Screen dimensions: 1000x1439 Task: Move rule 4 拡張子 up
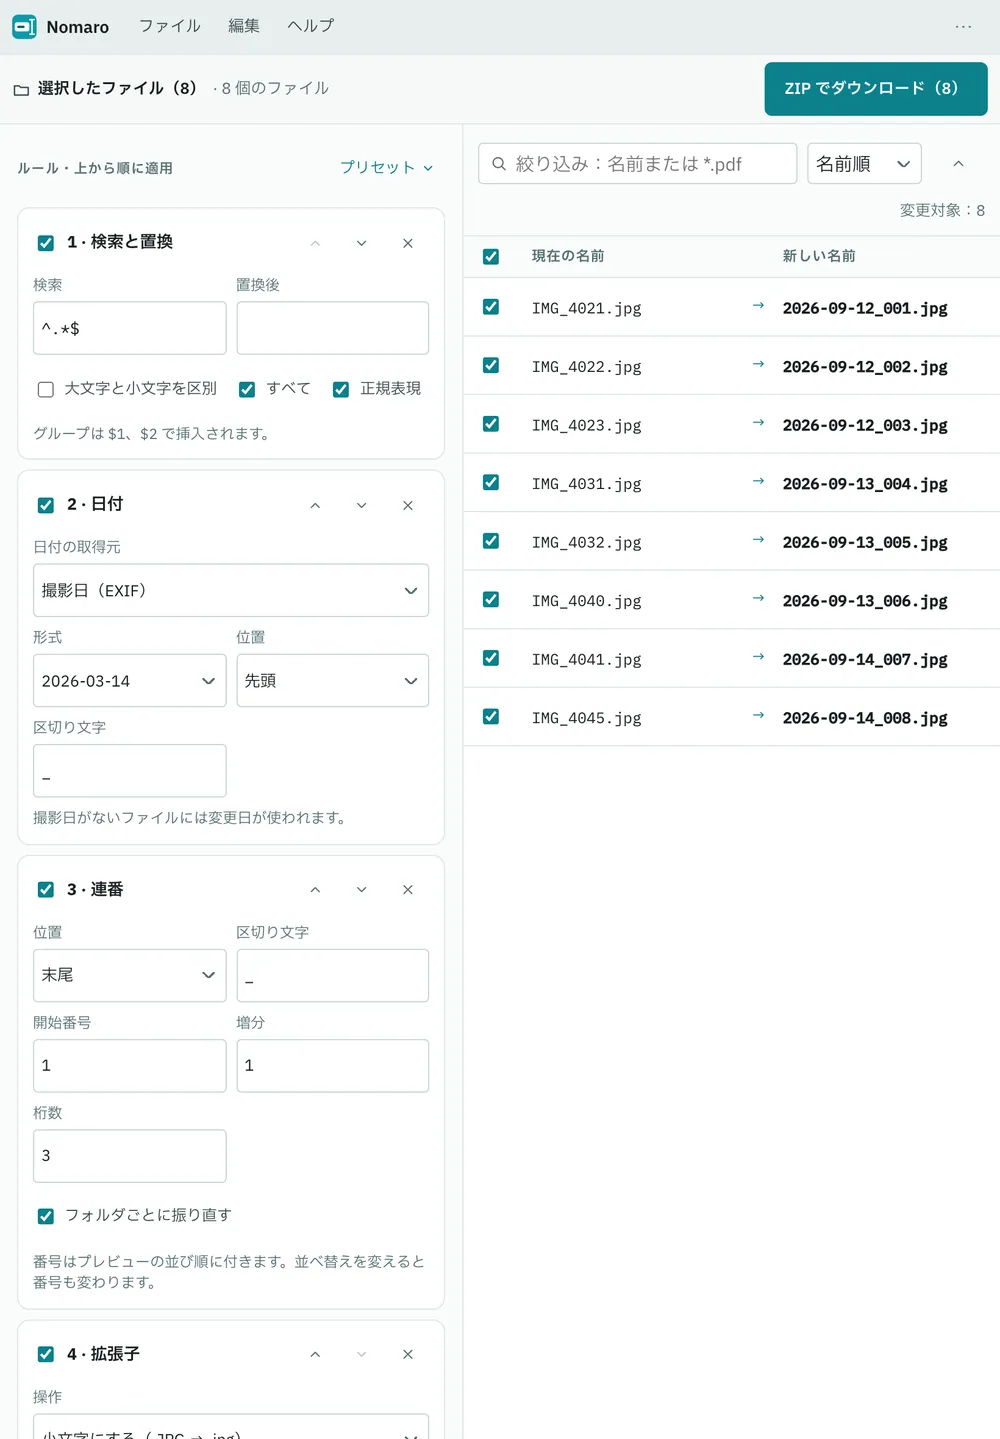point(315,1354)
